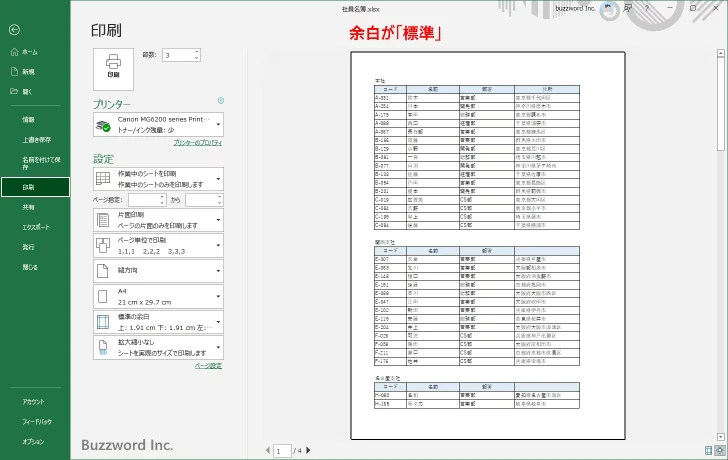Open 片面印刷 duplex dropdown
The image size is (728, 460).
(158, 220)
